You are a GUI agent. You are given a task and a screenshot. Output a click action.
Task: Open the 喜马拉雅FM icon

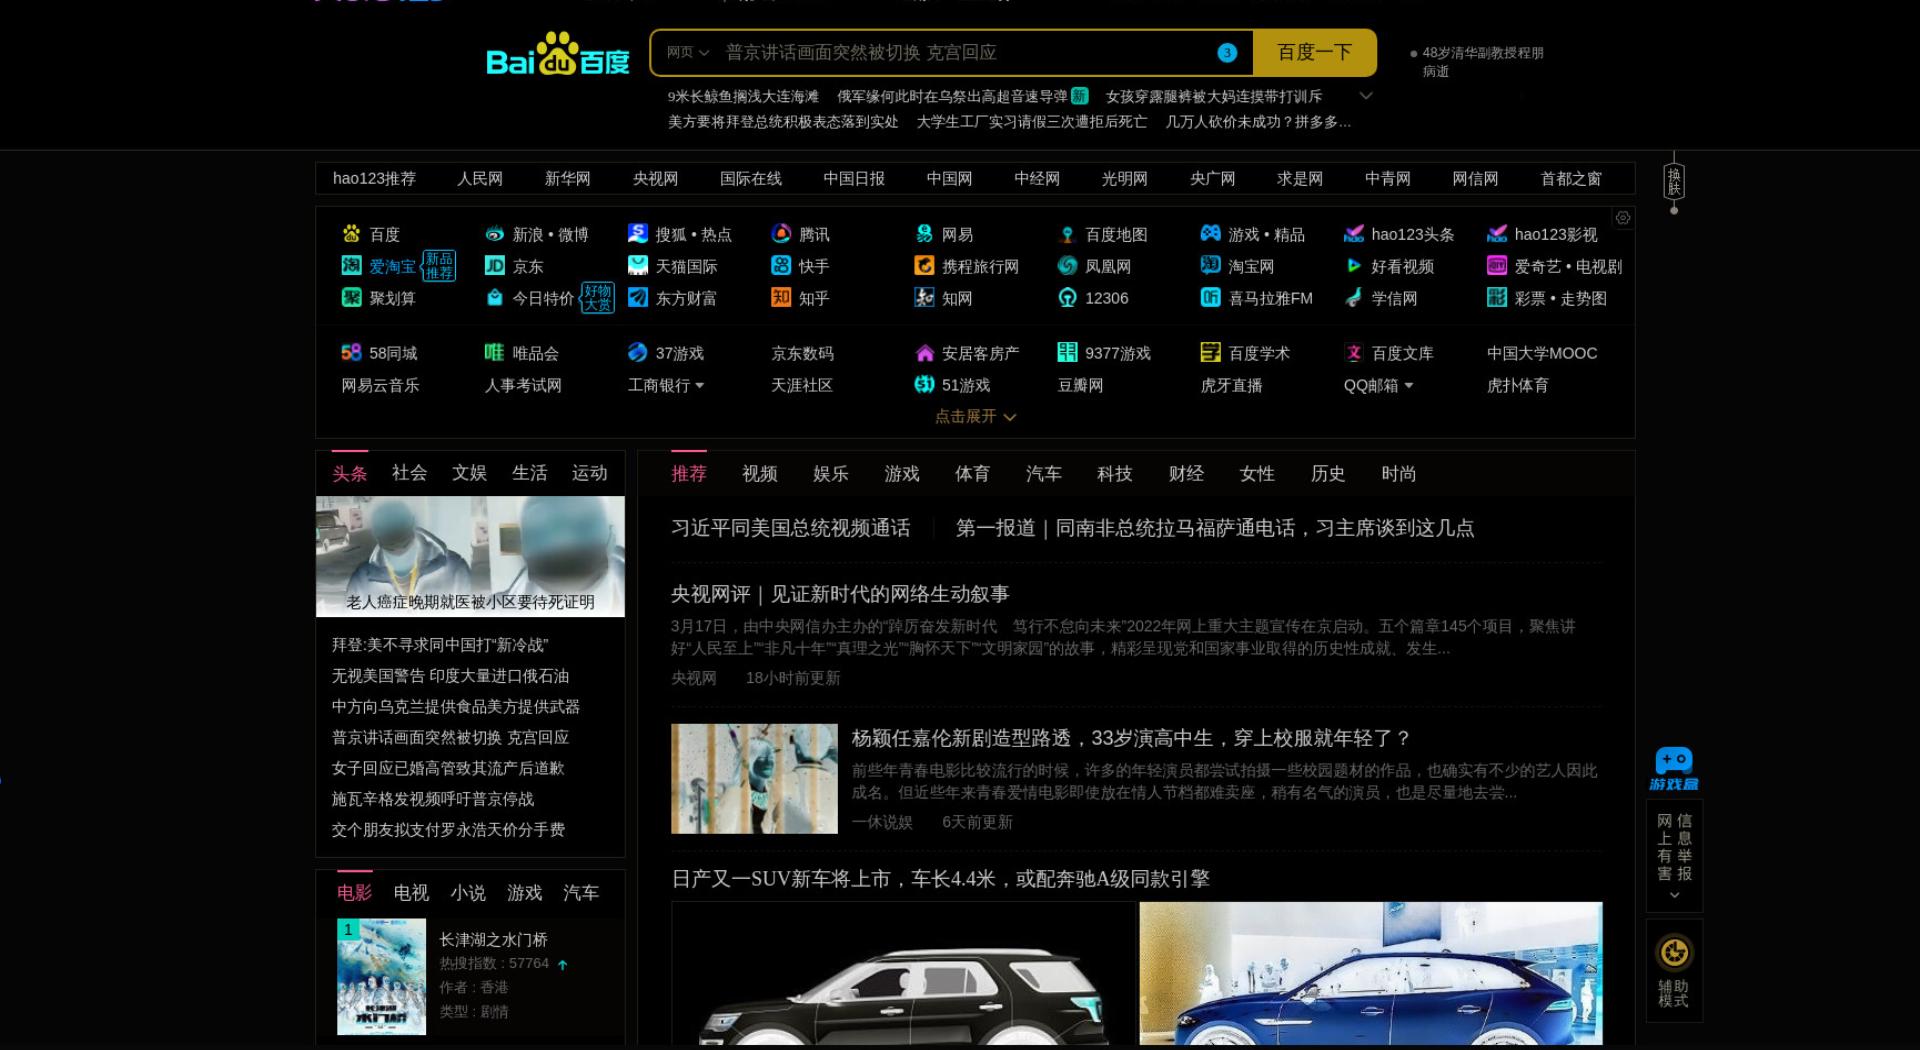1210,298
